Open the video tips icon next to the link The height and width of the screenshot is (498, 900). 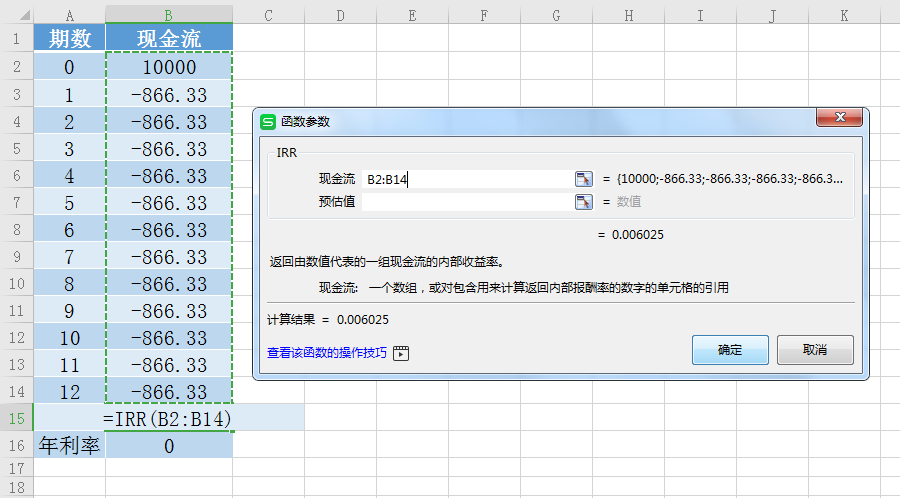click(x=401, y=353)
